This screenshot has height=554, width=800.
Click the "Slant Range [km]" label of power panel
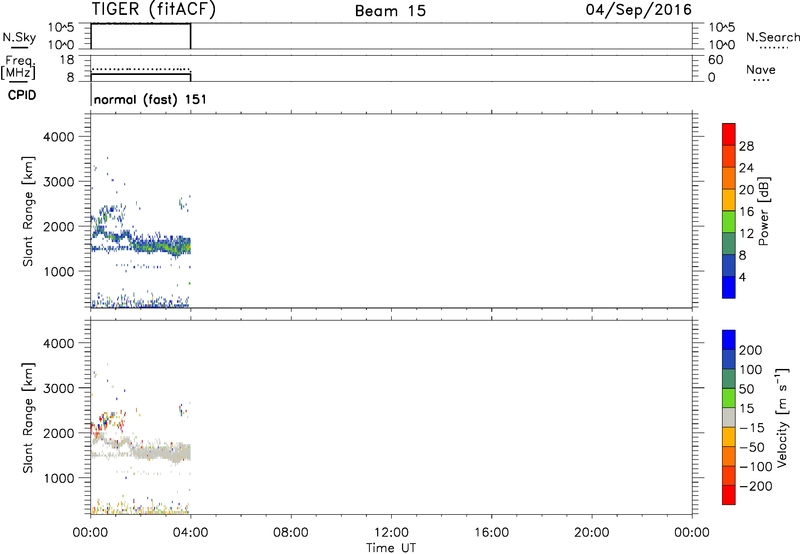(x=28, y=211)
